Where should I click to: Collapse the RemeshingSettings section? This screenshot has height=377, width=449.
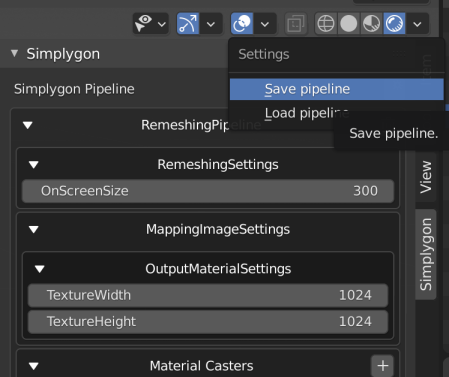click(34, 164)
